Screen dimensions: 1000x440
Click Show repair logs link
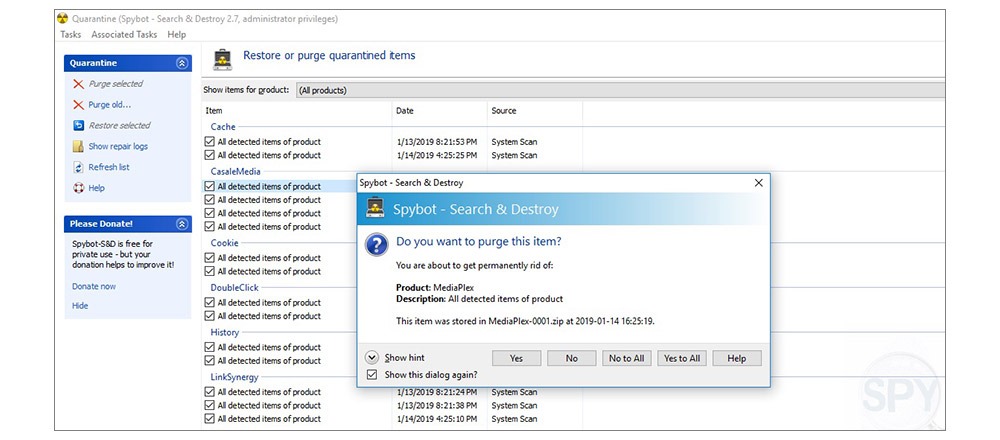[118, 147]
